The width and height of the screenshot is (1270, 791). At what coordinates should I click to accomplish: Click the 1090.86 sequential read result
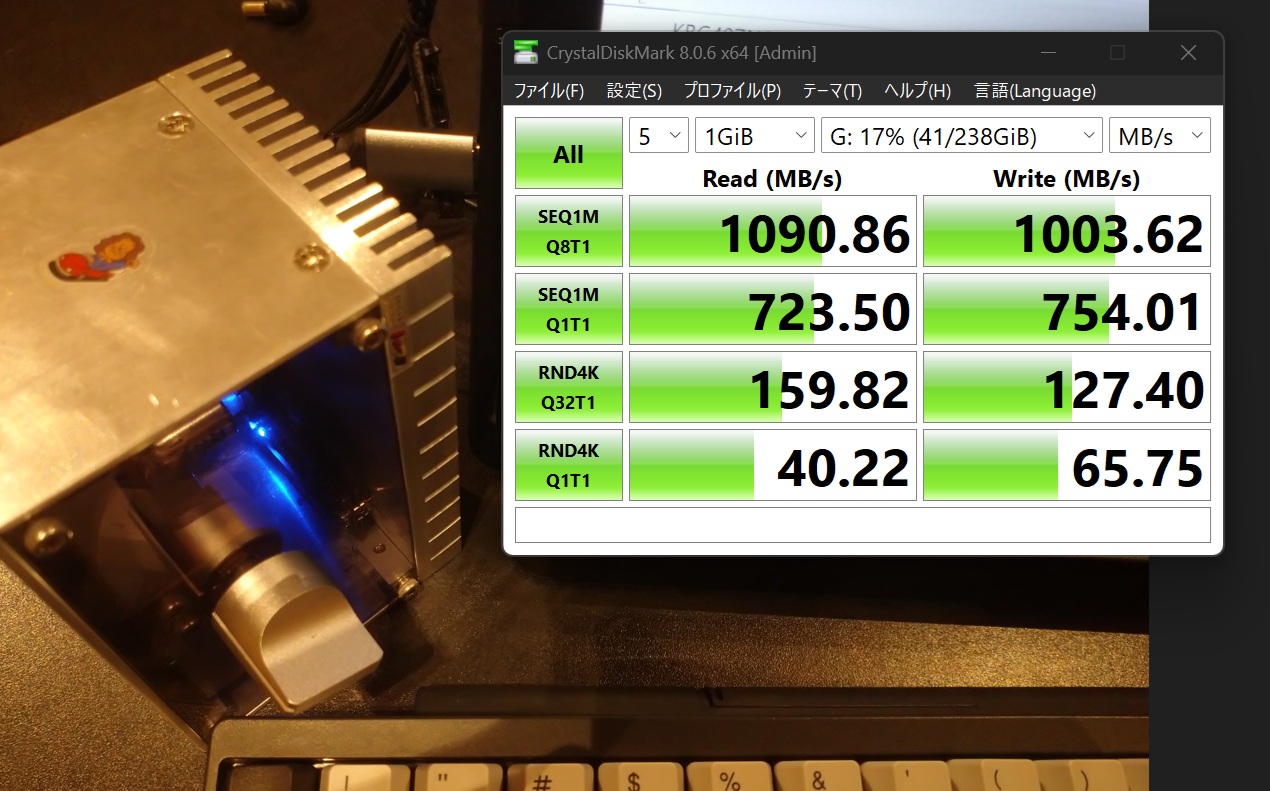pos(772,231)
